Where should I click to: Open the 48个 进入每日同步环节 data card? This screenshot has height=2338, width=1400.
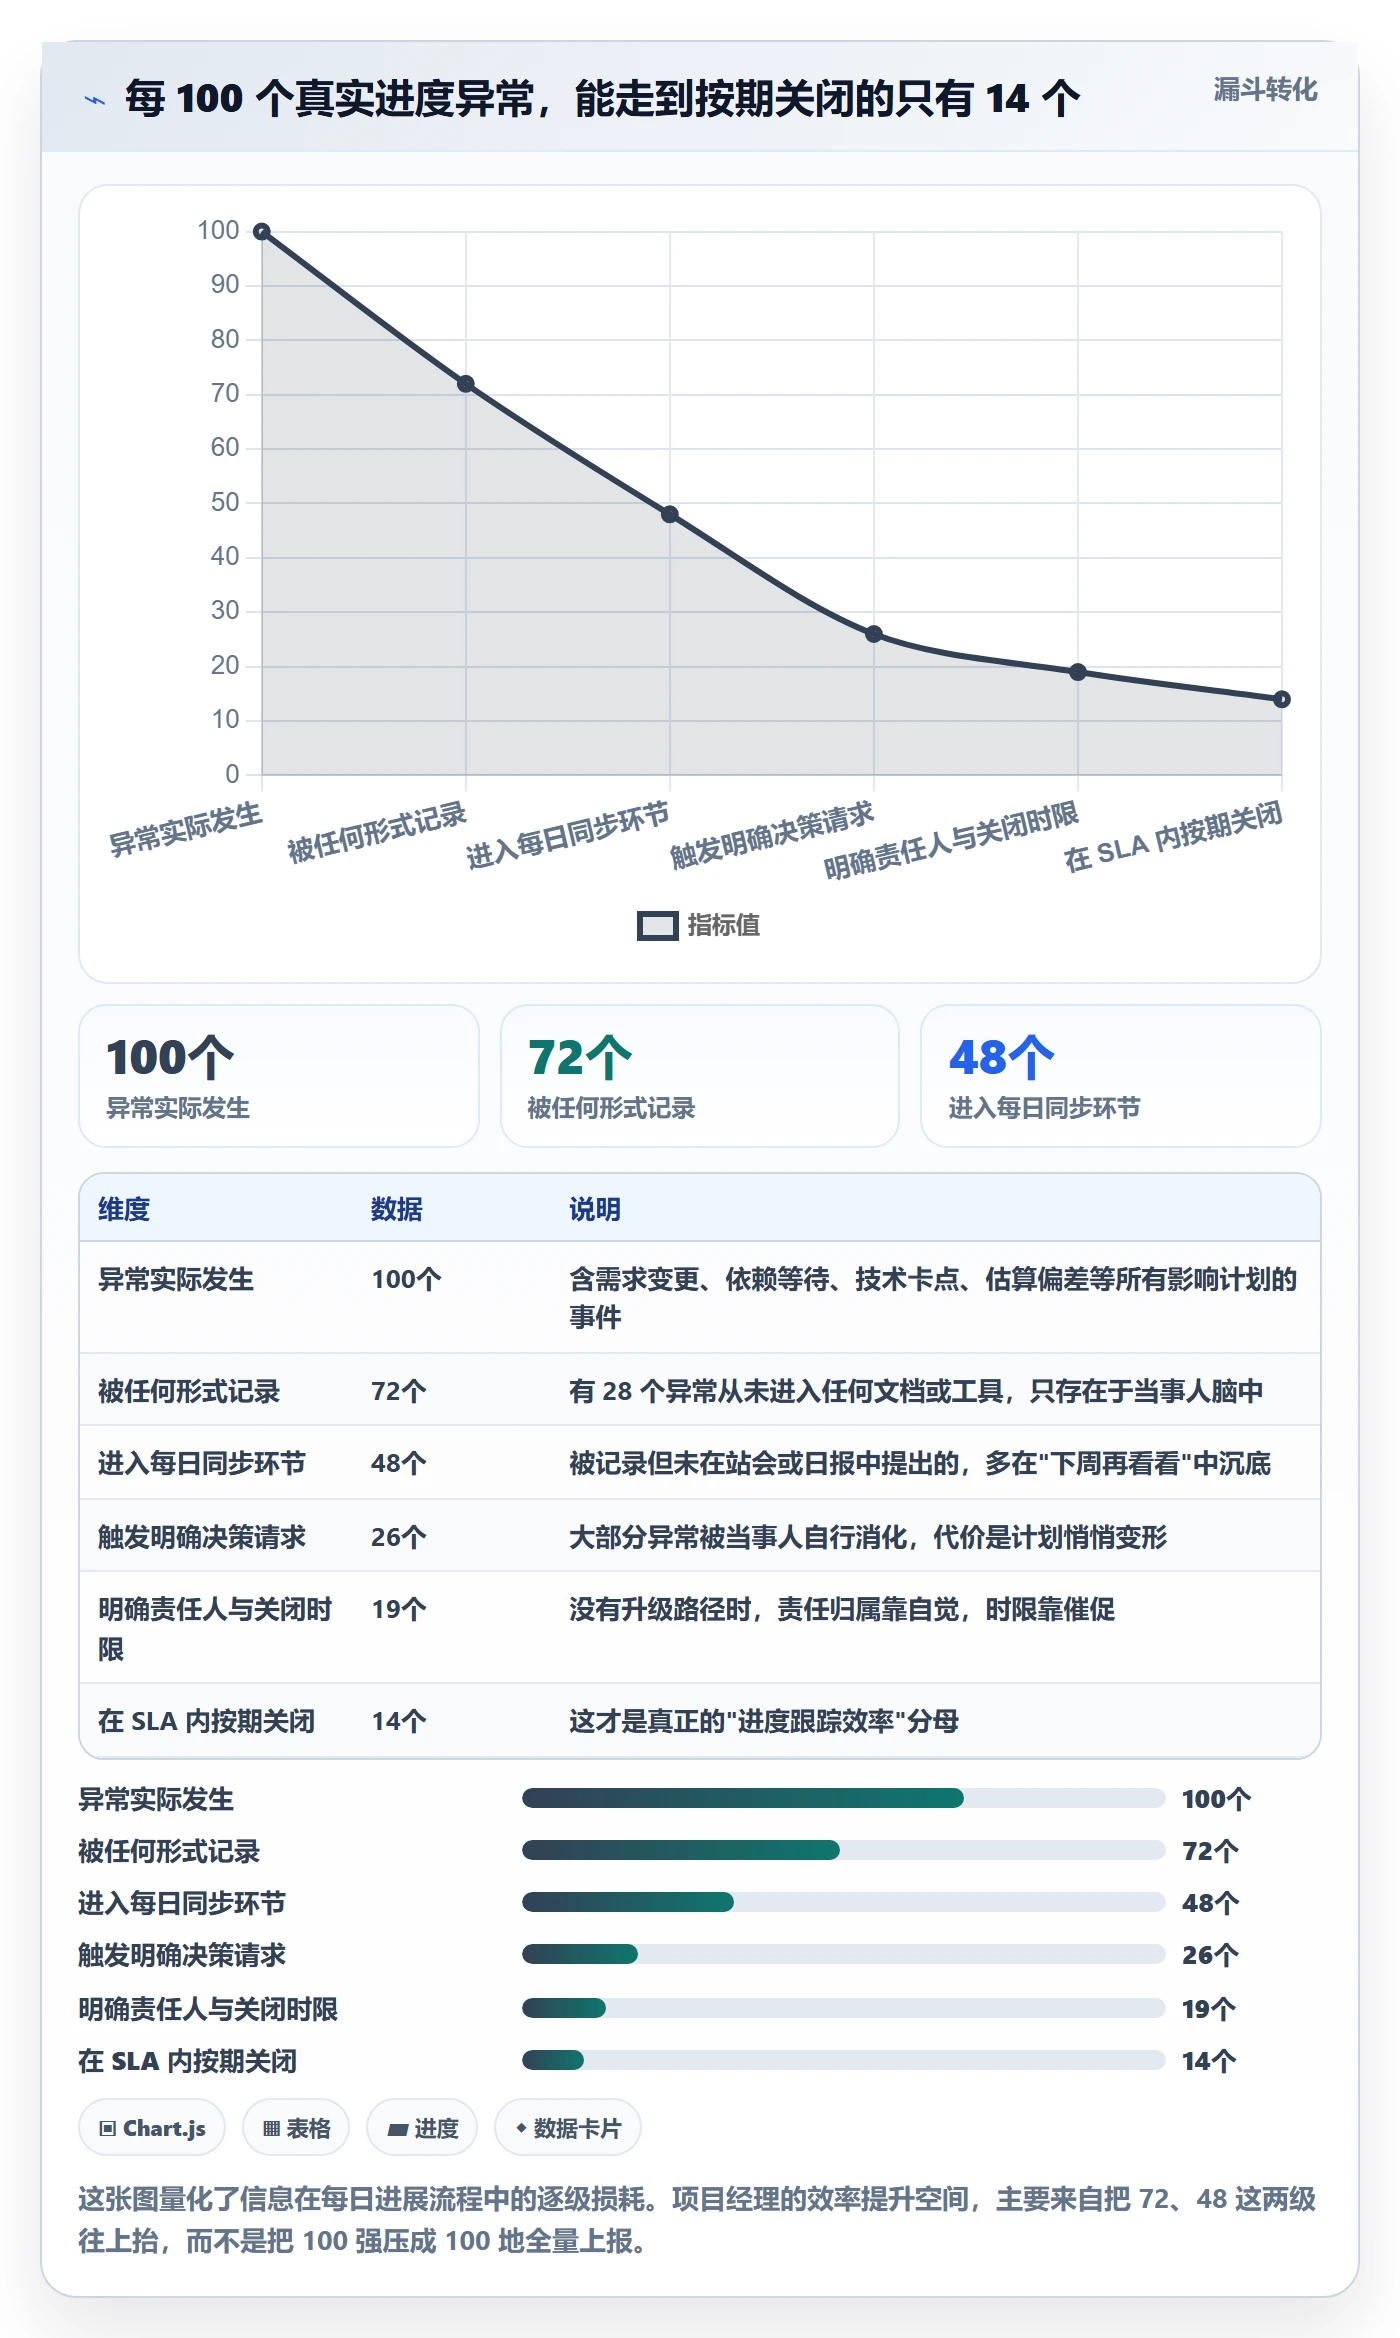(x=1121, y=1076)
